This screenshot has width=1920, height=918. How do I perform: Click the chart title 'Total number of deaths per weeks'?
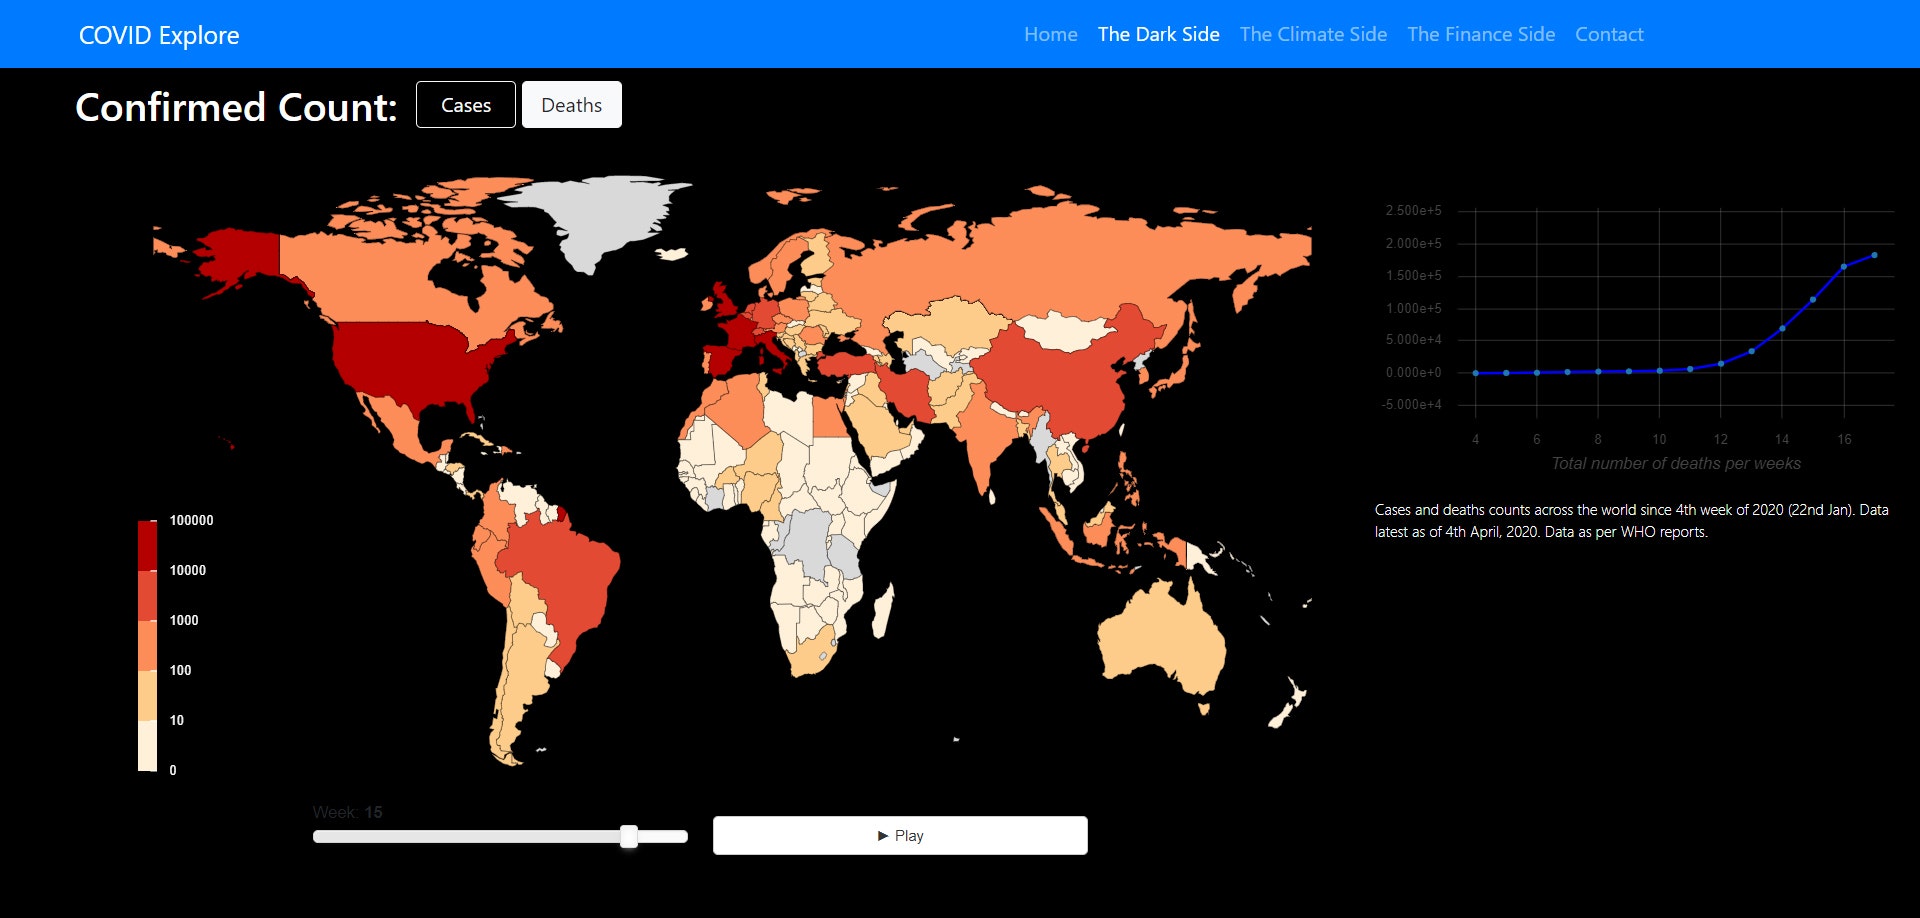click(1676, 463)
